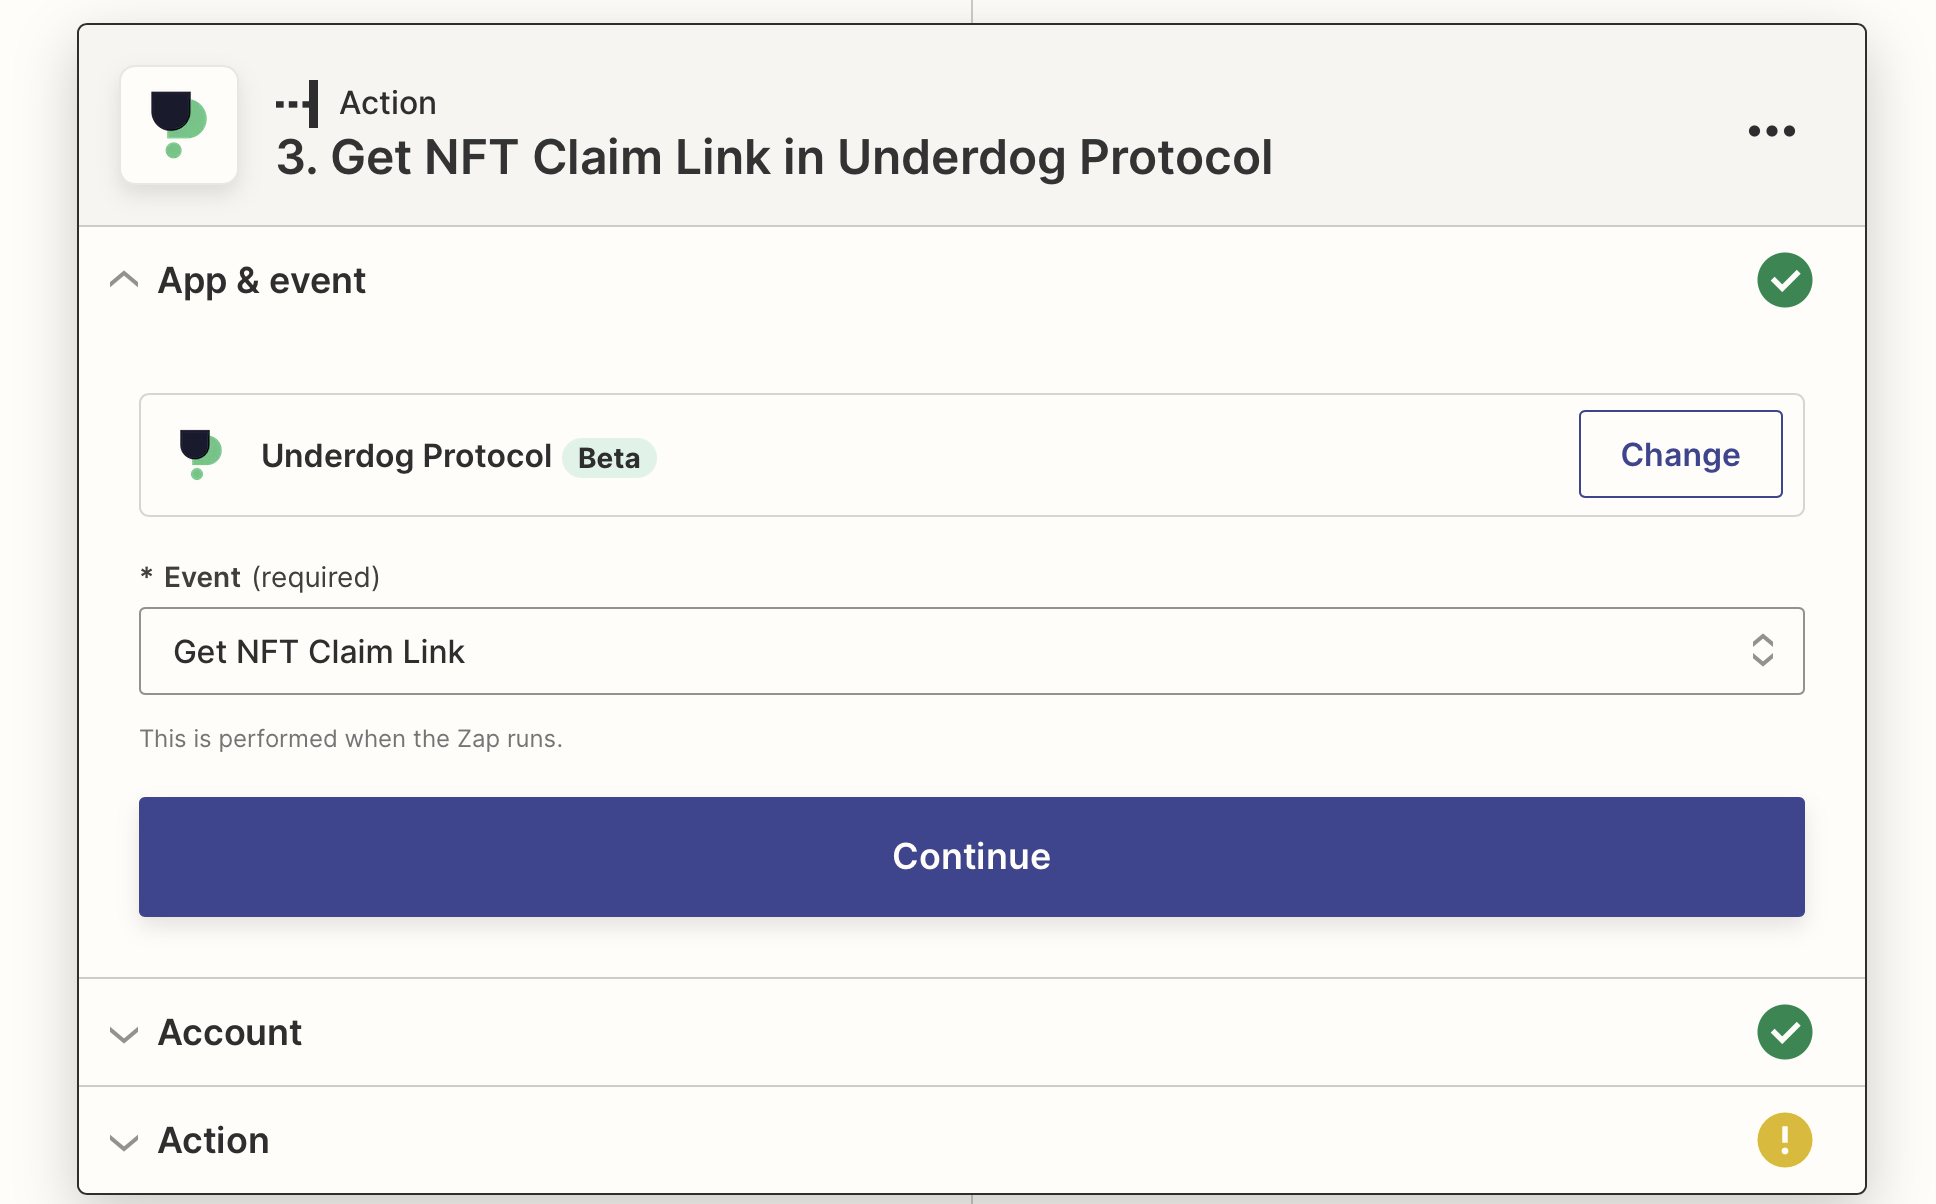Click the large Underdog Protocol logo in header

(179, 125)
